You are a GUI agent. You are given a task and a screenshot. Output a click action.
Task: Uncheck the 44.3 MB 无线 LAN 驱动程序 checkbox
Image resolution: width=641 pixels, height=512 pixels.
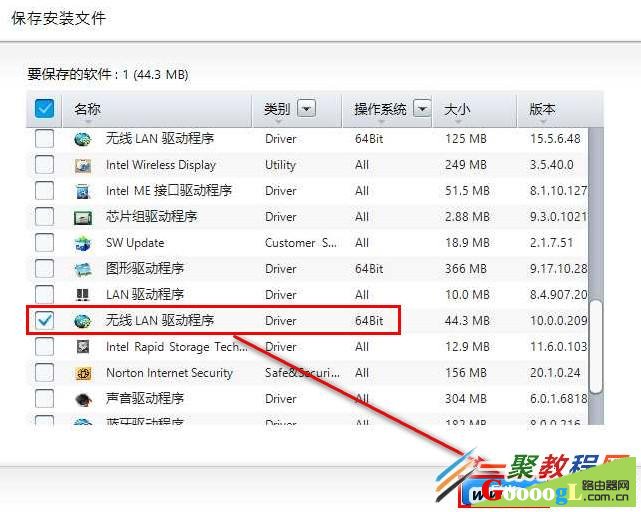44,320
